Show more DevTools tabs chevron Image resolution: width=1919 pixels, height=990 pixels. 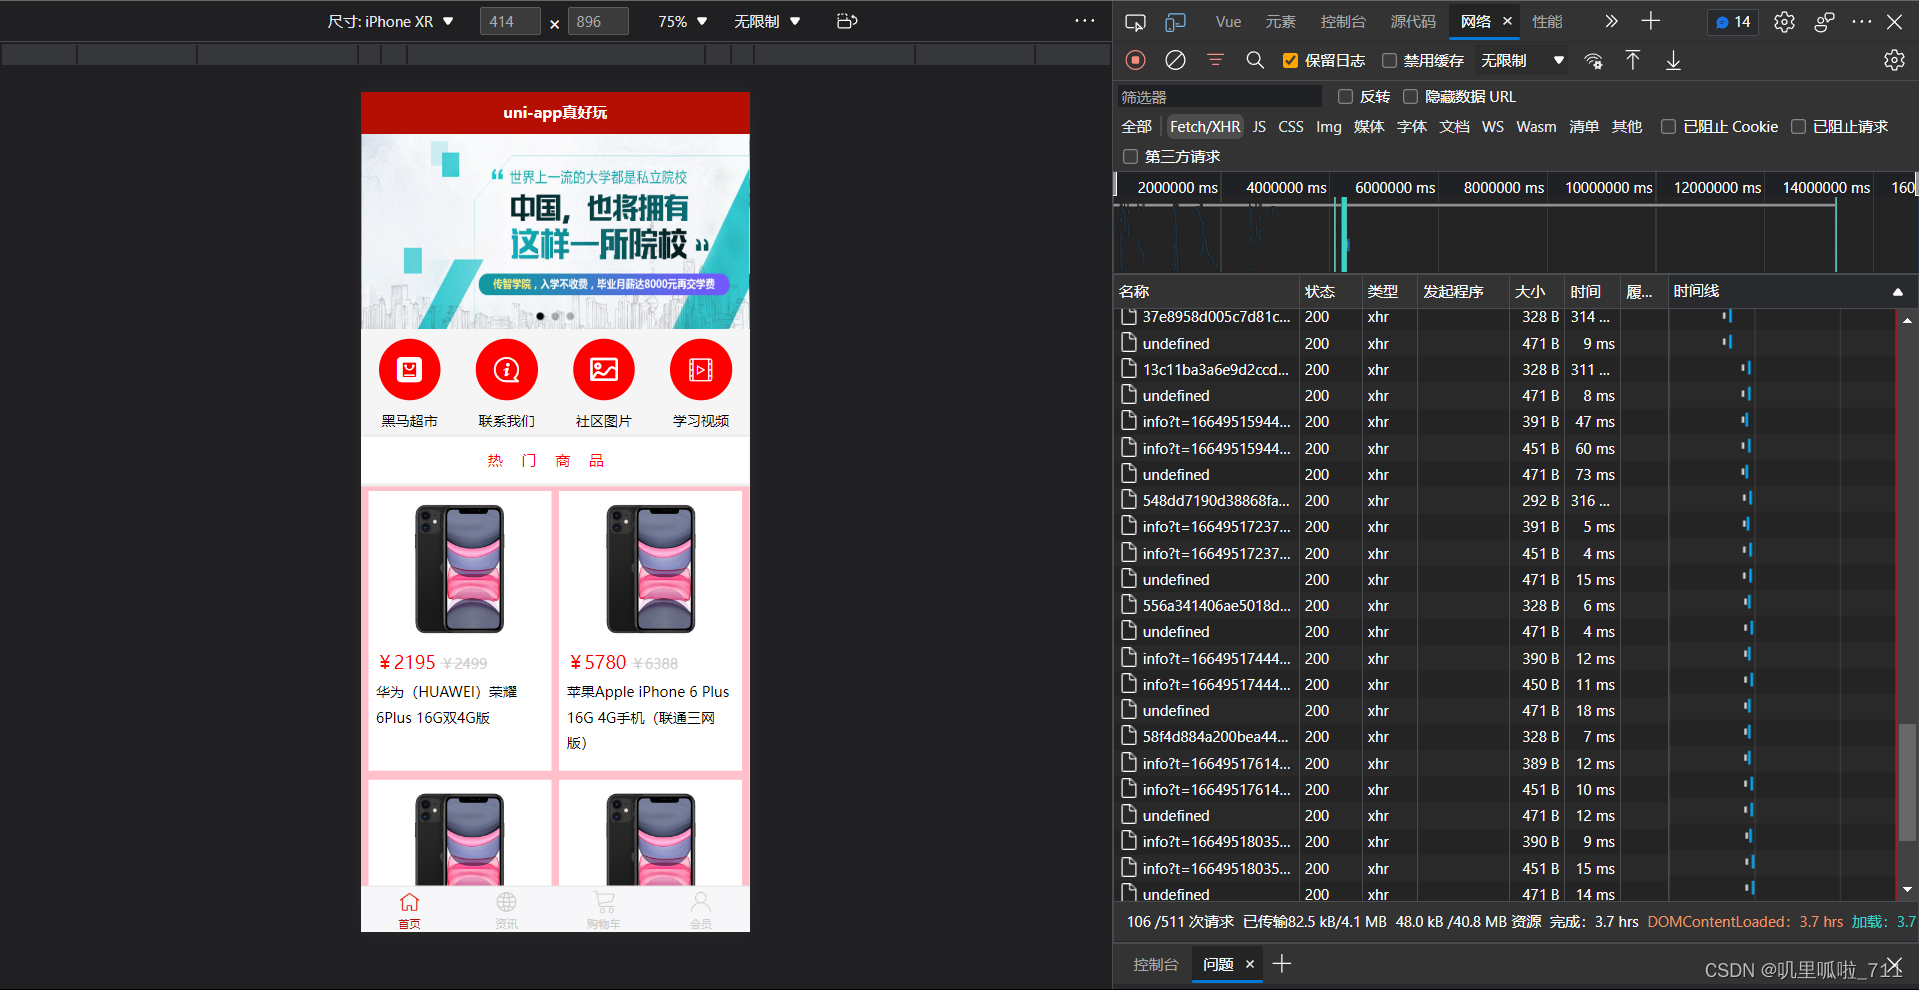click(x=1611, y=21)
